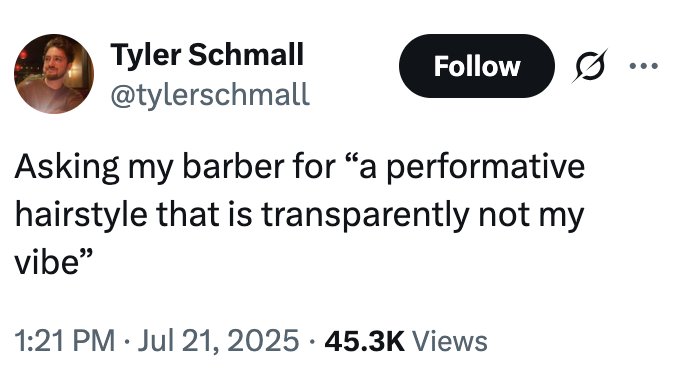The height and width of the screenshot is (382, 686).
Task: Click the year 2025 in the post date
Action: 263,341
